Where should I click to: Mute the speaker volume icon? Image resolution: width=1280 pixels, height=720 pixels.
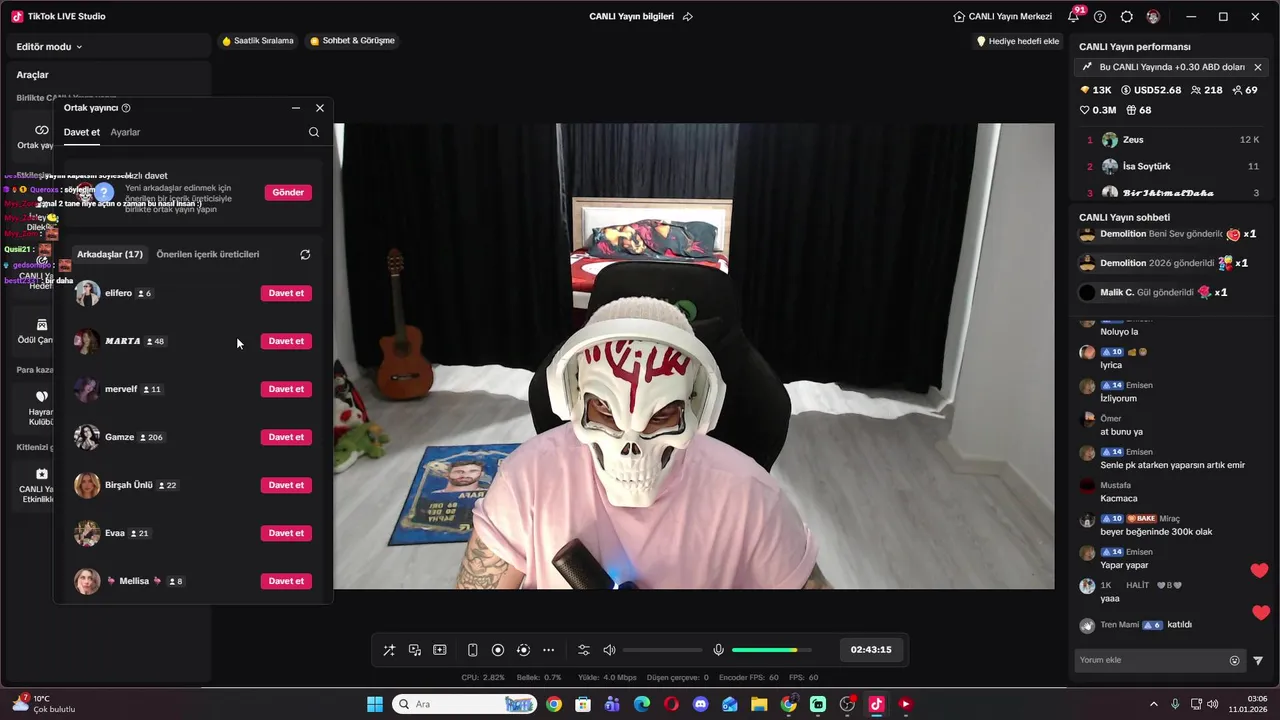(609, 650)
